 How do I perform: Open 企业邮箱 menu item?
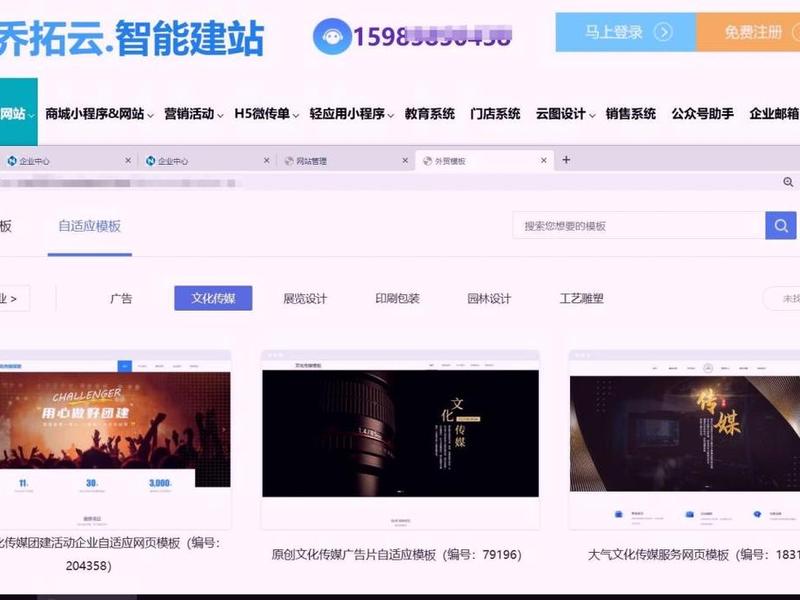coord(774,114)
